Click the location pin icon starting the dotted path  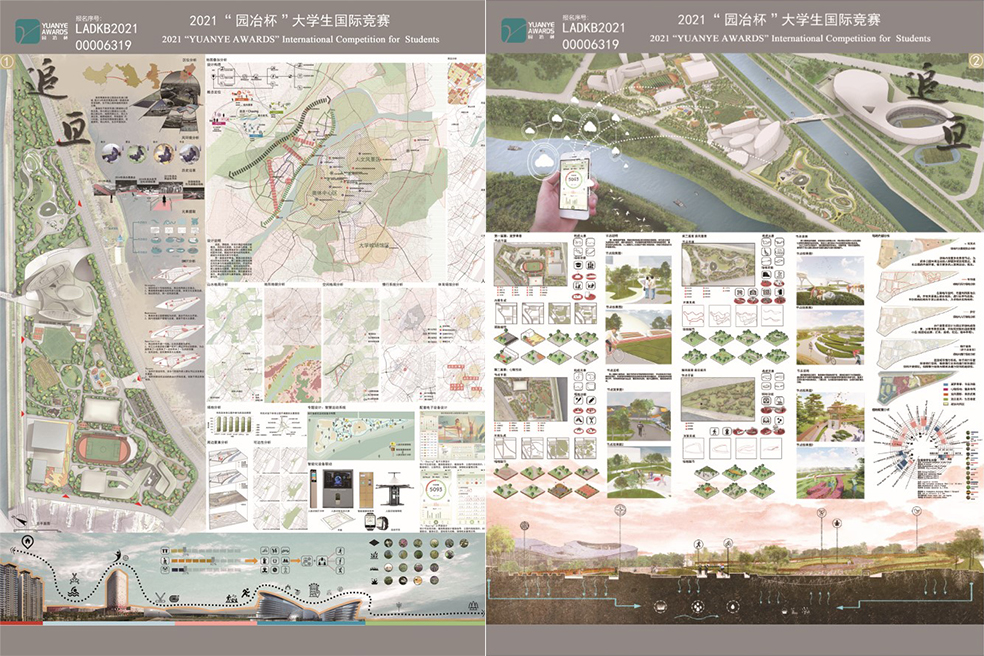[x=27, y=543]
